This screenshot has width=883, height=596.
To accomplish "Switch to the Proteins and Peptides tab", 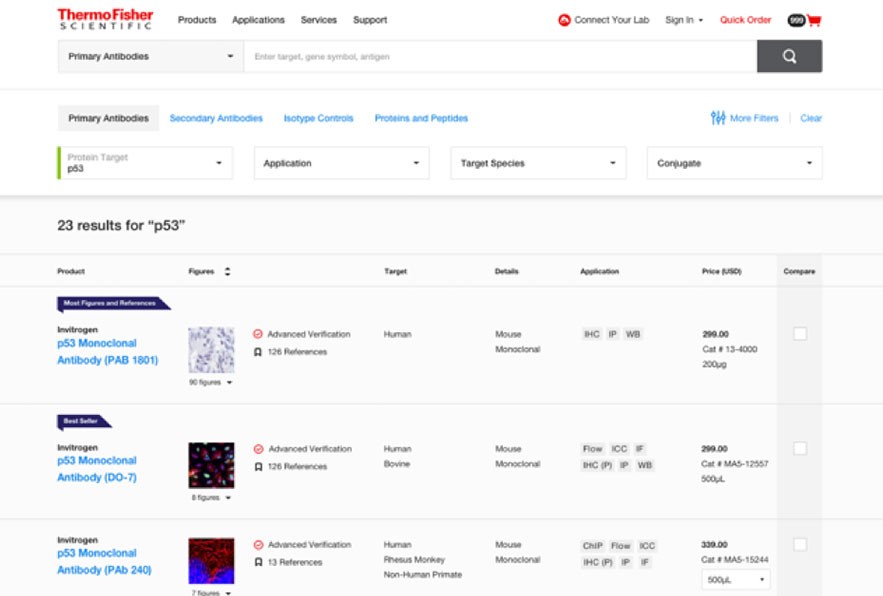I will [421, 118].
